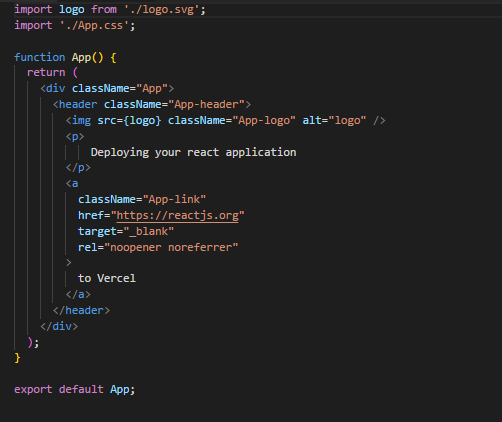Screen dimensions: 502x422
Task: Click the <div className="App"> line
Action: coord(107,89)
